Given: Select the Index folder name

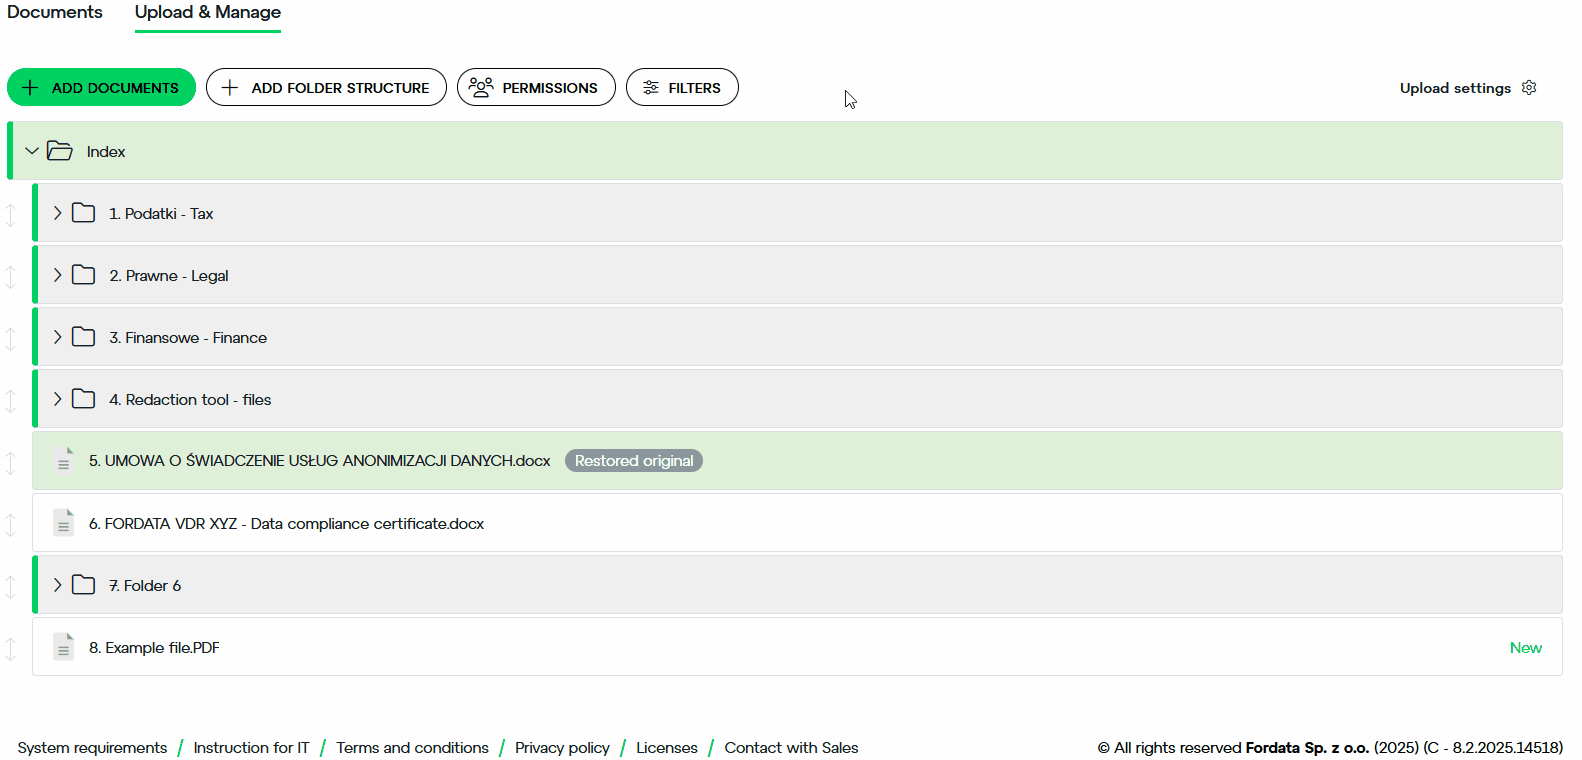Looking at the screenshot, I should (106, 152).
